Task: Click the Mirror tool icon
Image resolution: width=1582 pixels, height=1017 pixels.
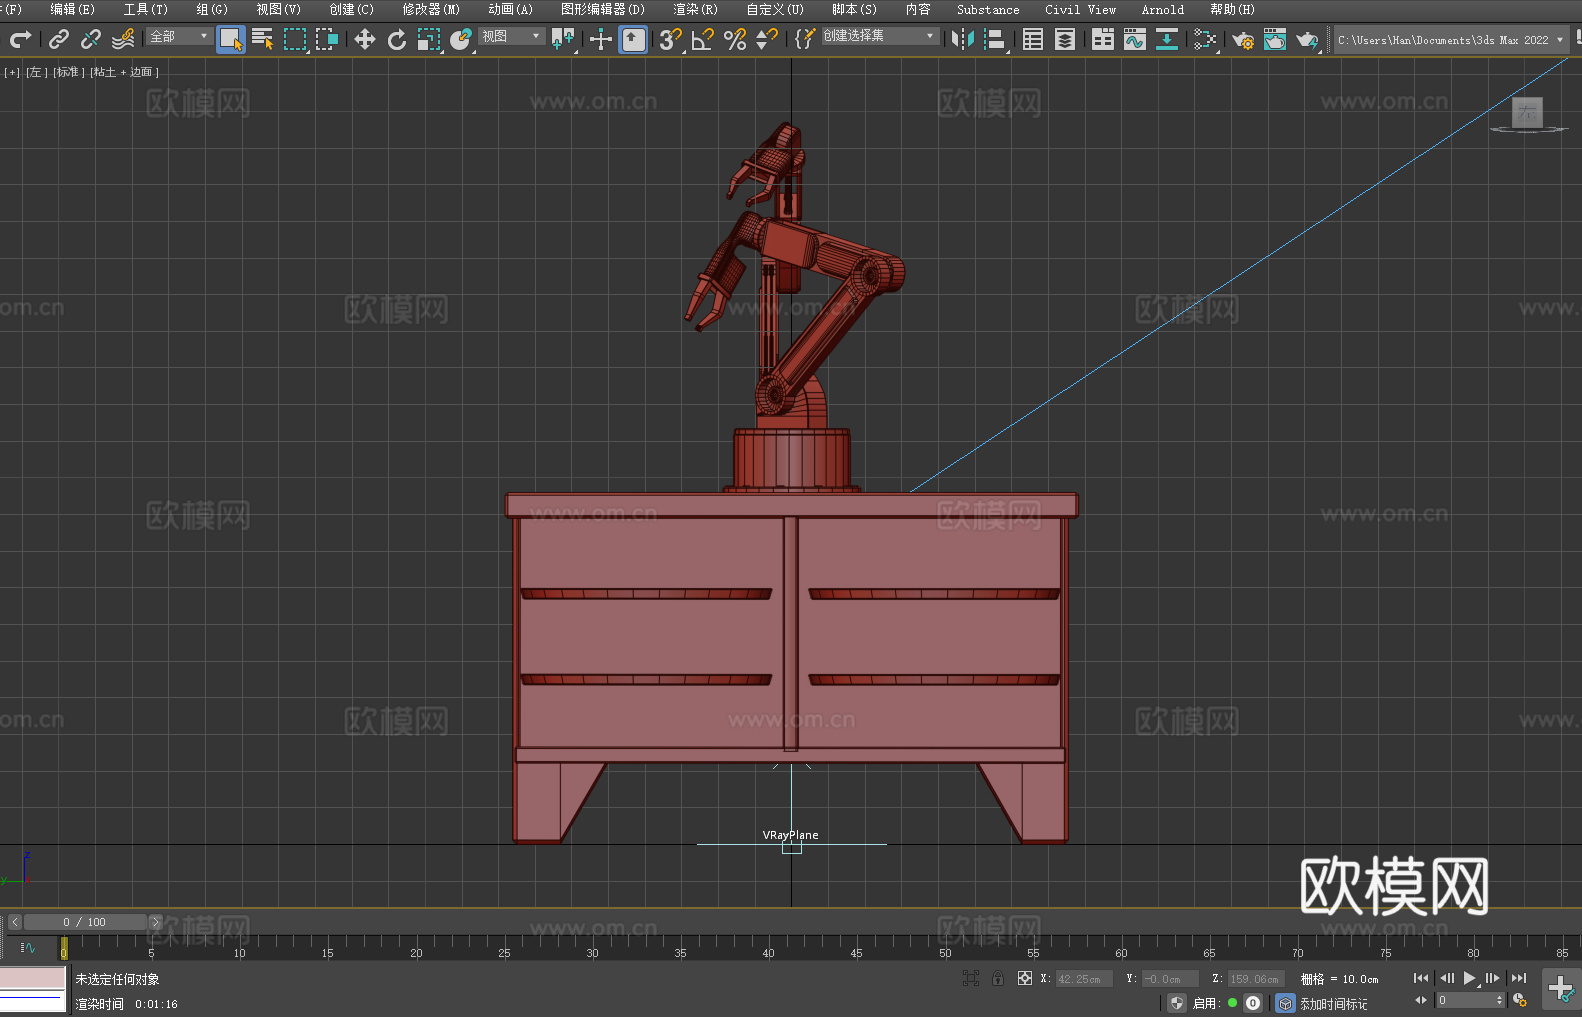Action: point(962,39)
